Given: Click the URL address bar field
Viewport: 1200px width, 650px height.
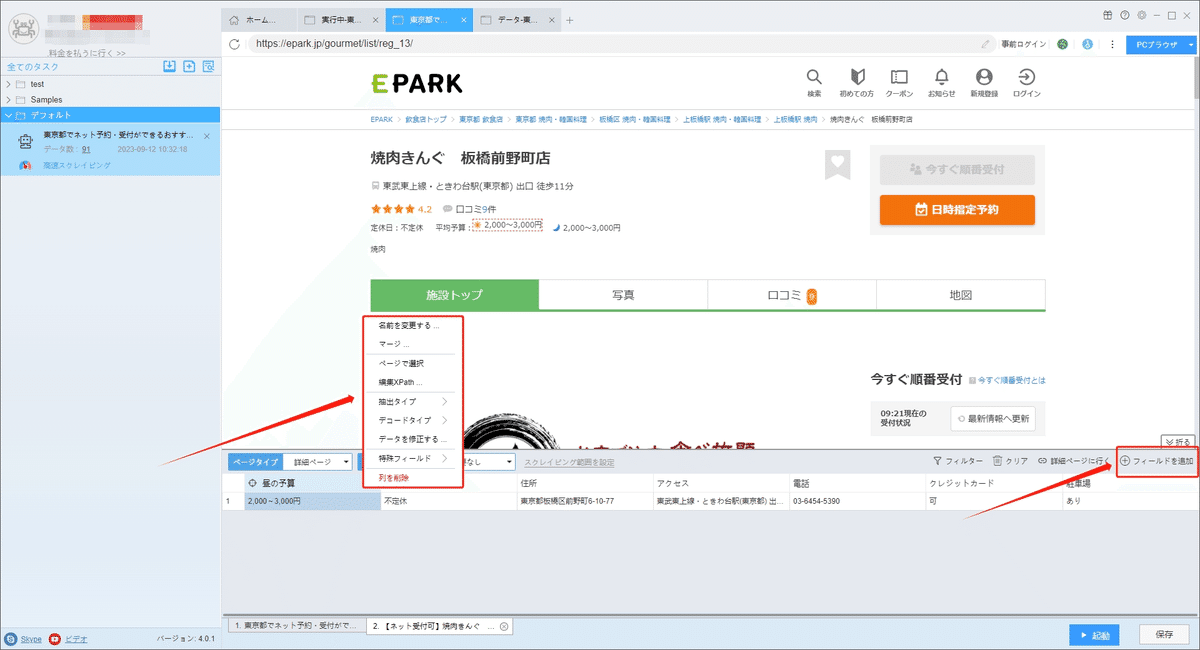Looking at the screenshot, I should 610,44.
